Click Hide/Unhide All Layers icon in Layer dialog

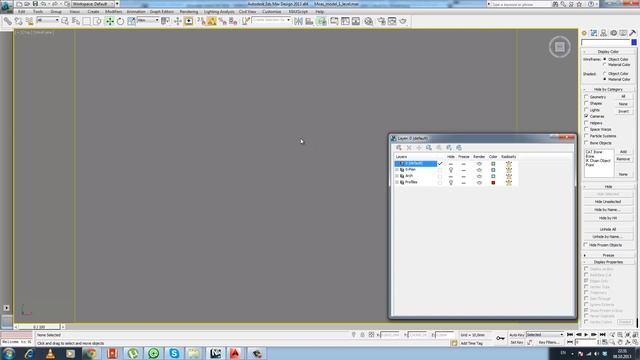coord(449,148)
